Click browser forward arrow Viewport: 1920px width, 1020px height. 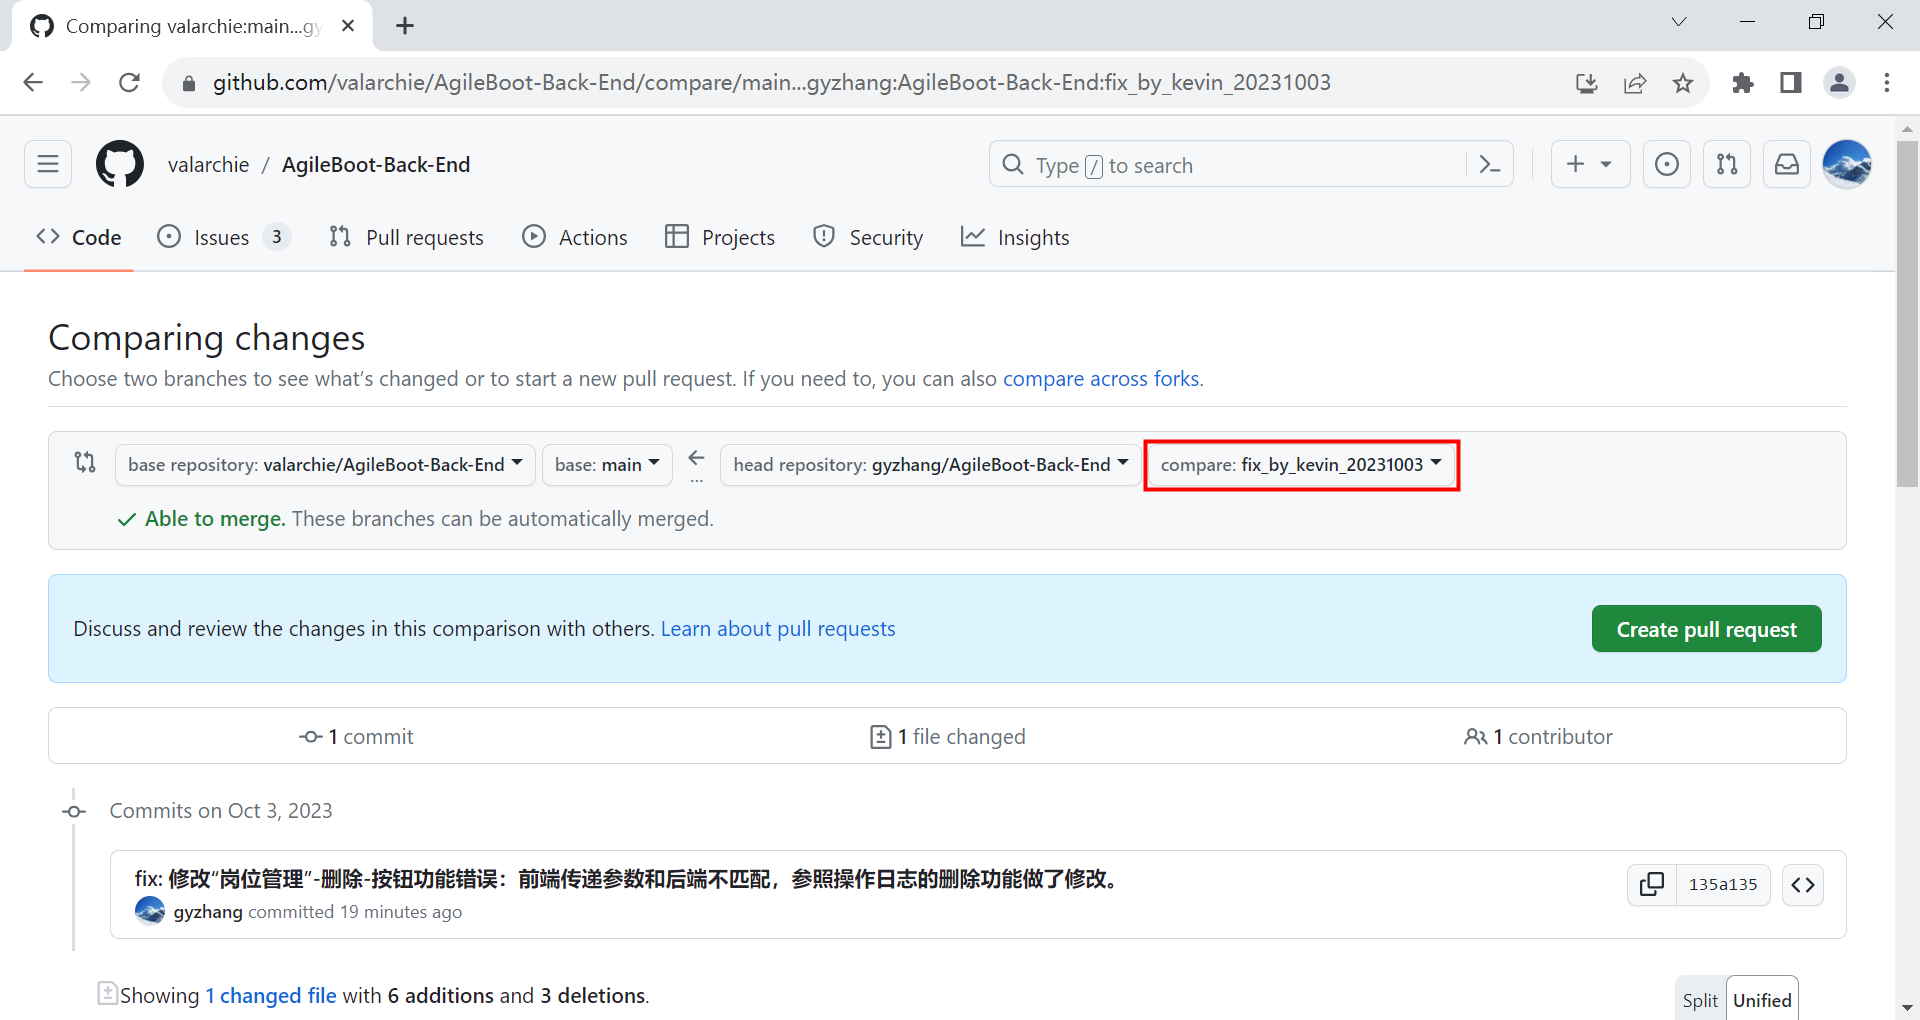click(81, 82)
